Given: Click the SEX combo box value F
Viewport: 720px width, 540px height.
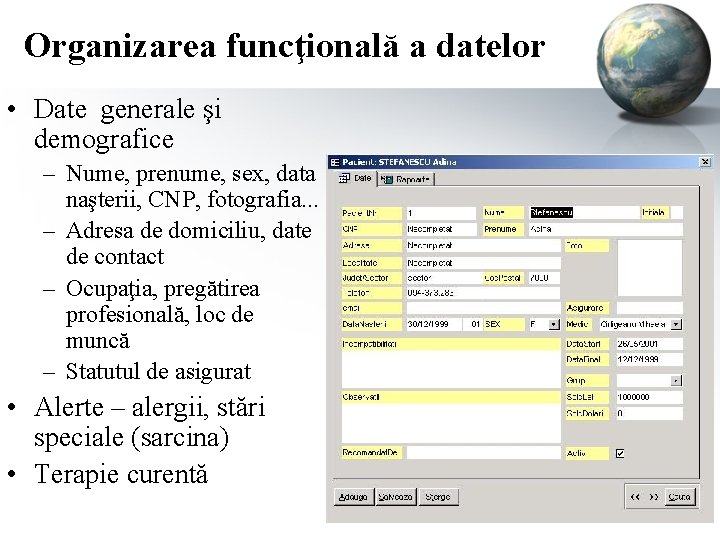Looking at the screenshot, I should click(x=538, y=325).
